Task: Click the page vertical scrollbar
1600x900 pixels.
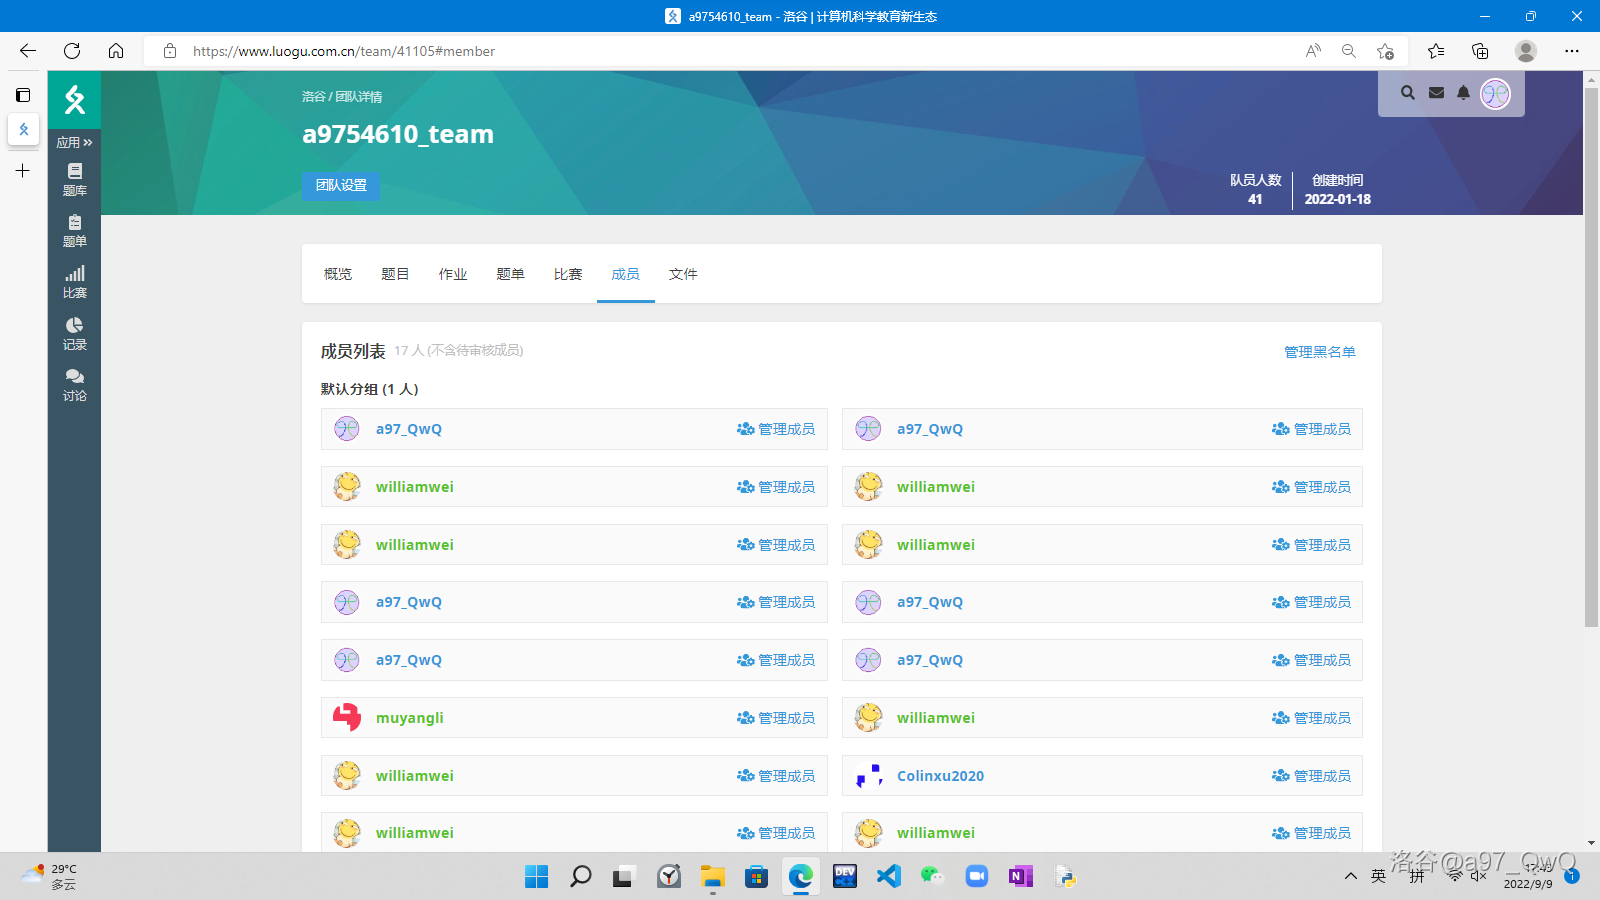Action: point(1591,358)
